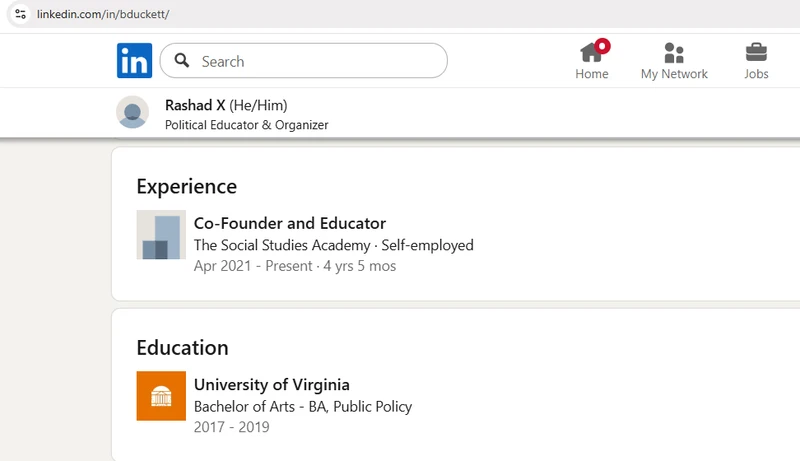Click the site info icon in address bar
Image resolution: width=800 pixels, height=461 pixels.
[x=21, y=14]
